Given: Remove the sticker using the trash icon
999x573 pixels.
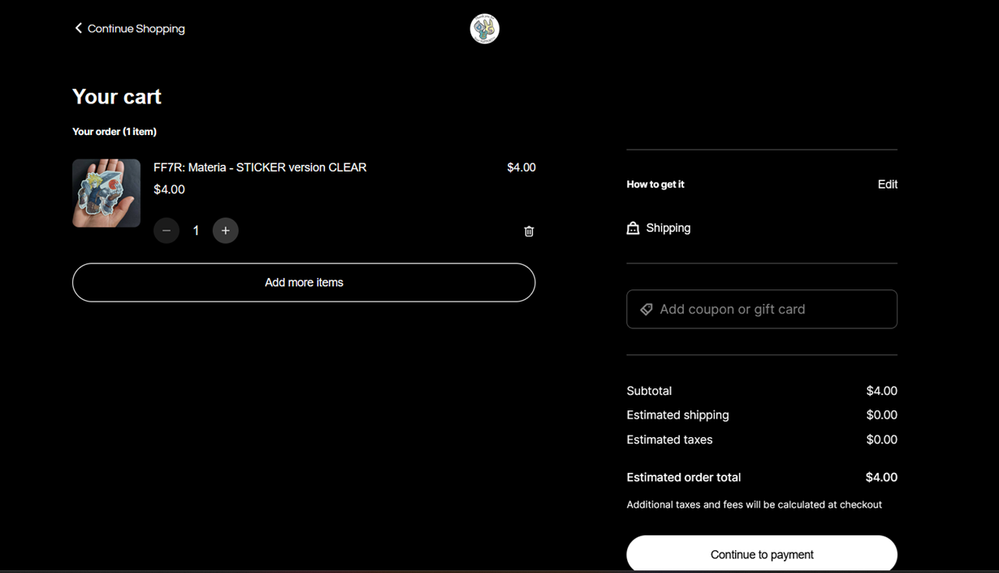Looking at the screenshot, I should pyautogui.click(x=529, y=231).
